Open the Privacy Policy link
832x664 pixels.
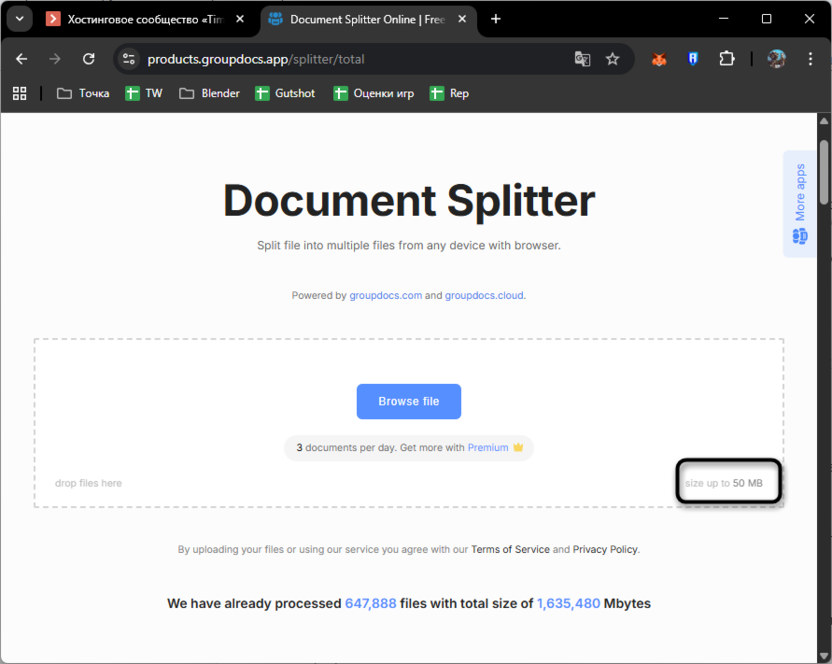click(x=604, y=549)
